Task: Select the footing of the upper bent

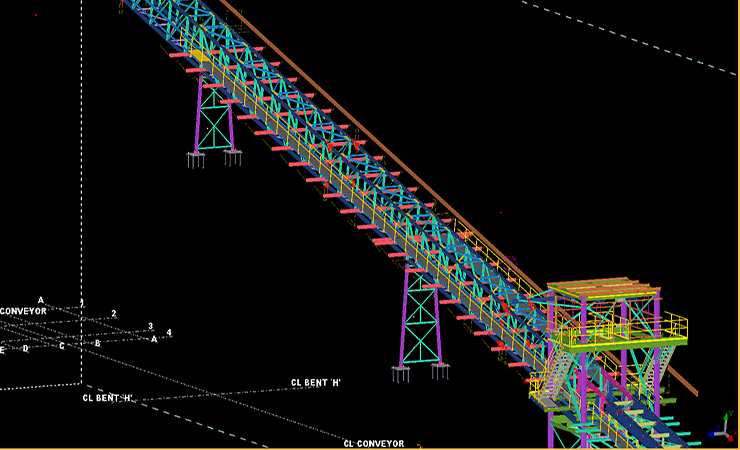Action: tap(196, 156)
